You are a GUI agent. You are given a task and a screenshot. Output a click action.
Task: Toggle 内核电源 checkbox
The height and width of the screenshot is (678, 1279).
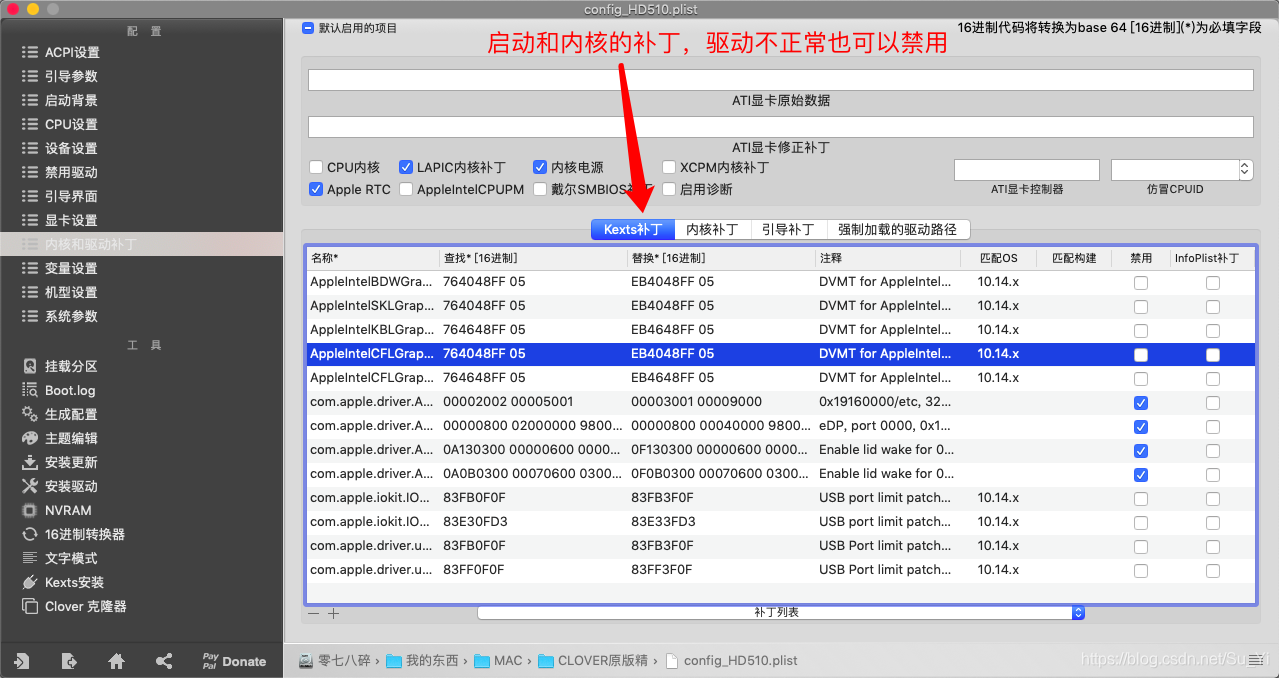540,167
